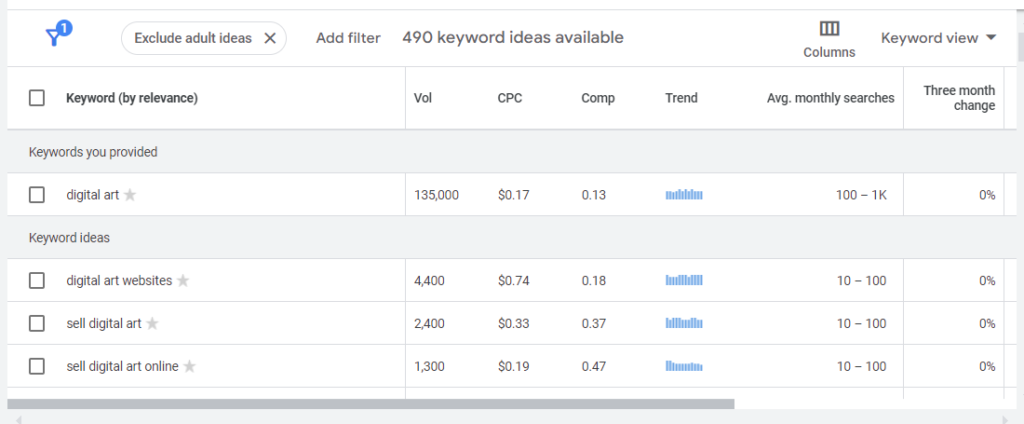Star the sell digital art keyword
1024x424 pixels.
tap(152, 323)
